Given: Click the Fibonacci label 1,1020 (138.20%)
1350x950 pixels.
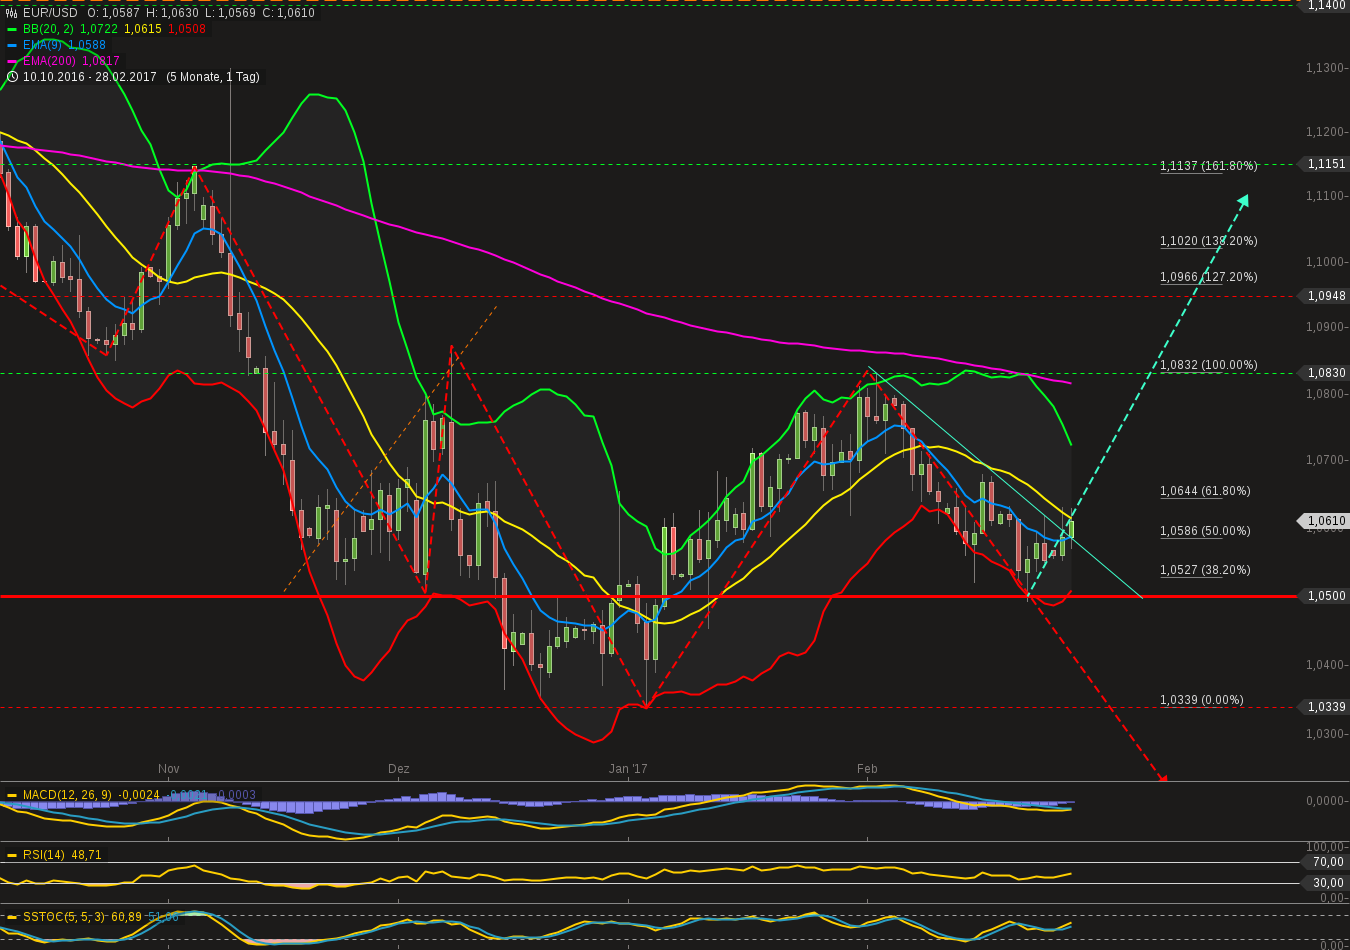Looking at the screenshot, I should click(1209, 241).
